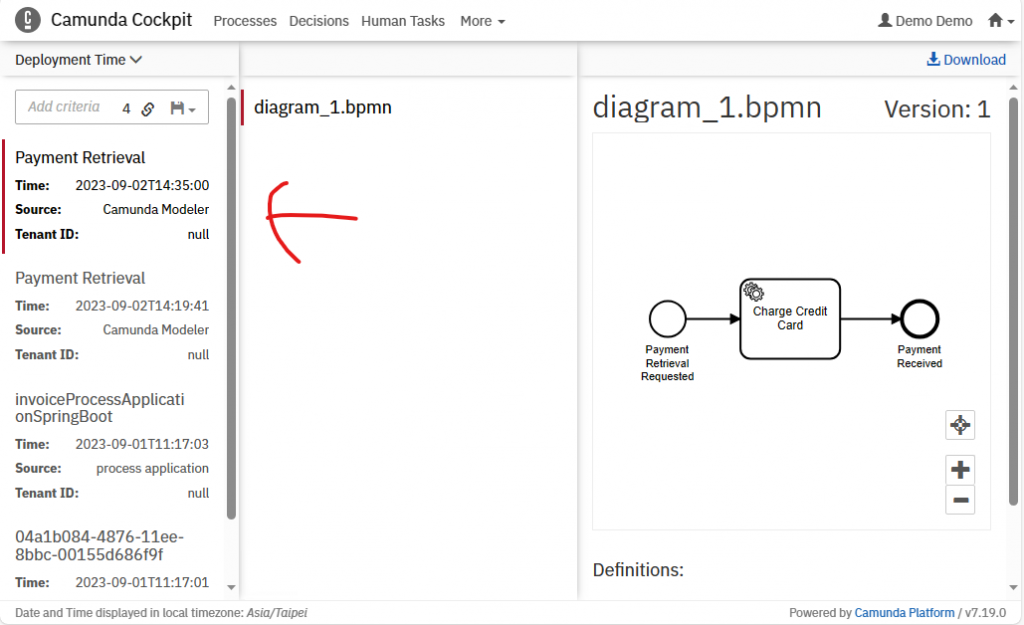Click the resource panel scroll-down arrow
The height and width of the screenshot is (625, 1024).
1013,587
